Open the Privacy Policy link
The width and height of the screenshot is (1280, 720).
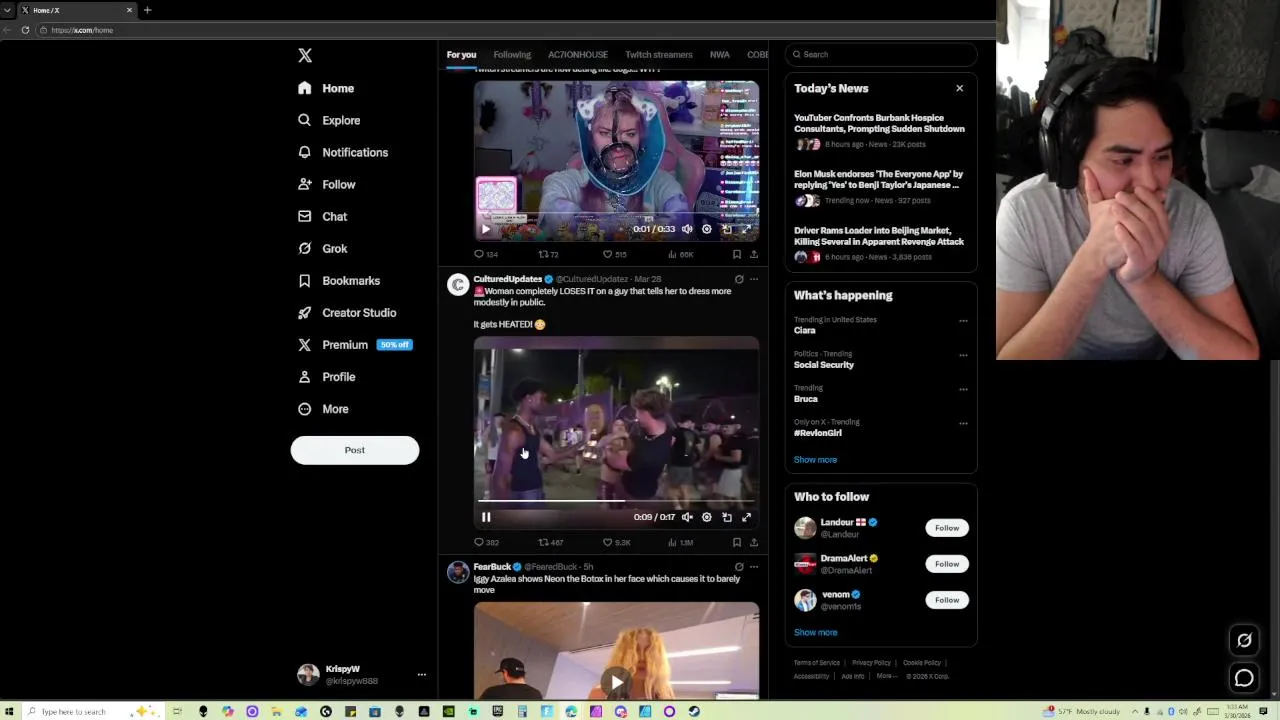point(871,662)
